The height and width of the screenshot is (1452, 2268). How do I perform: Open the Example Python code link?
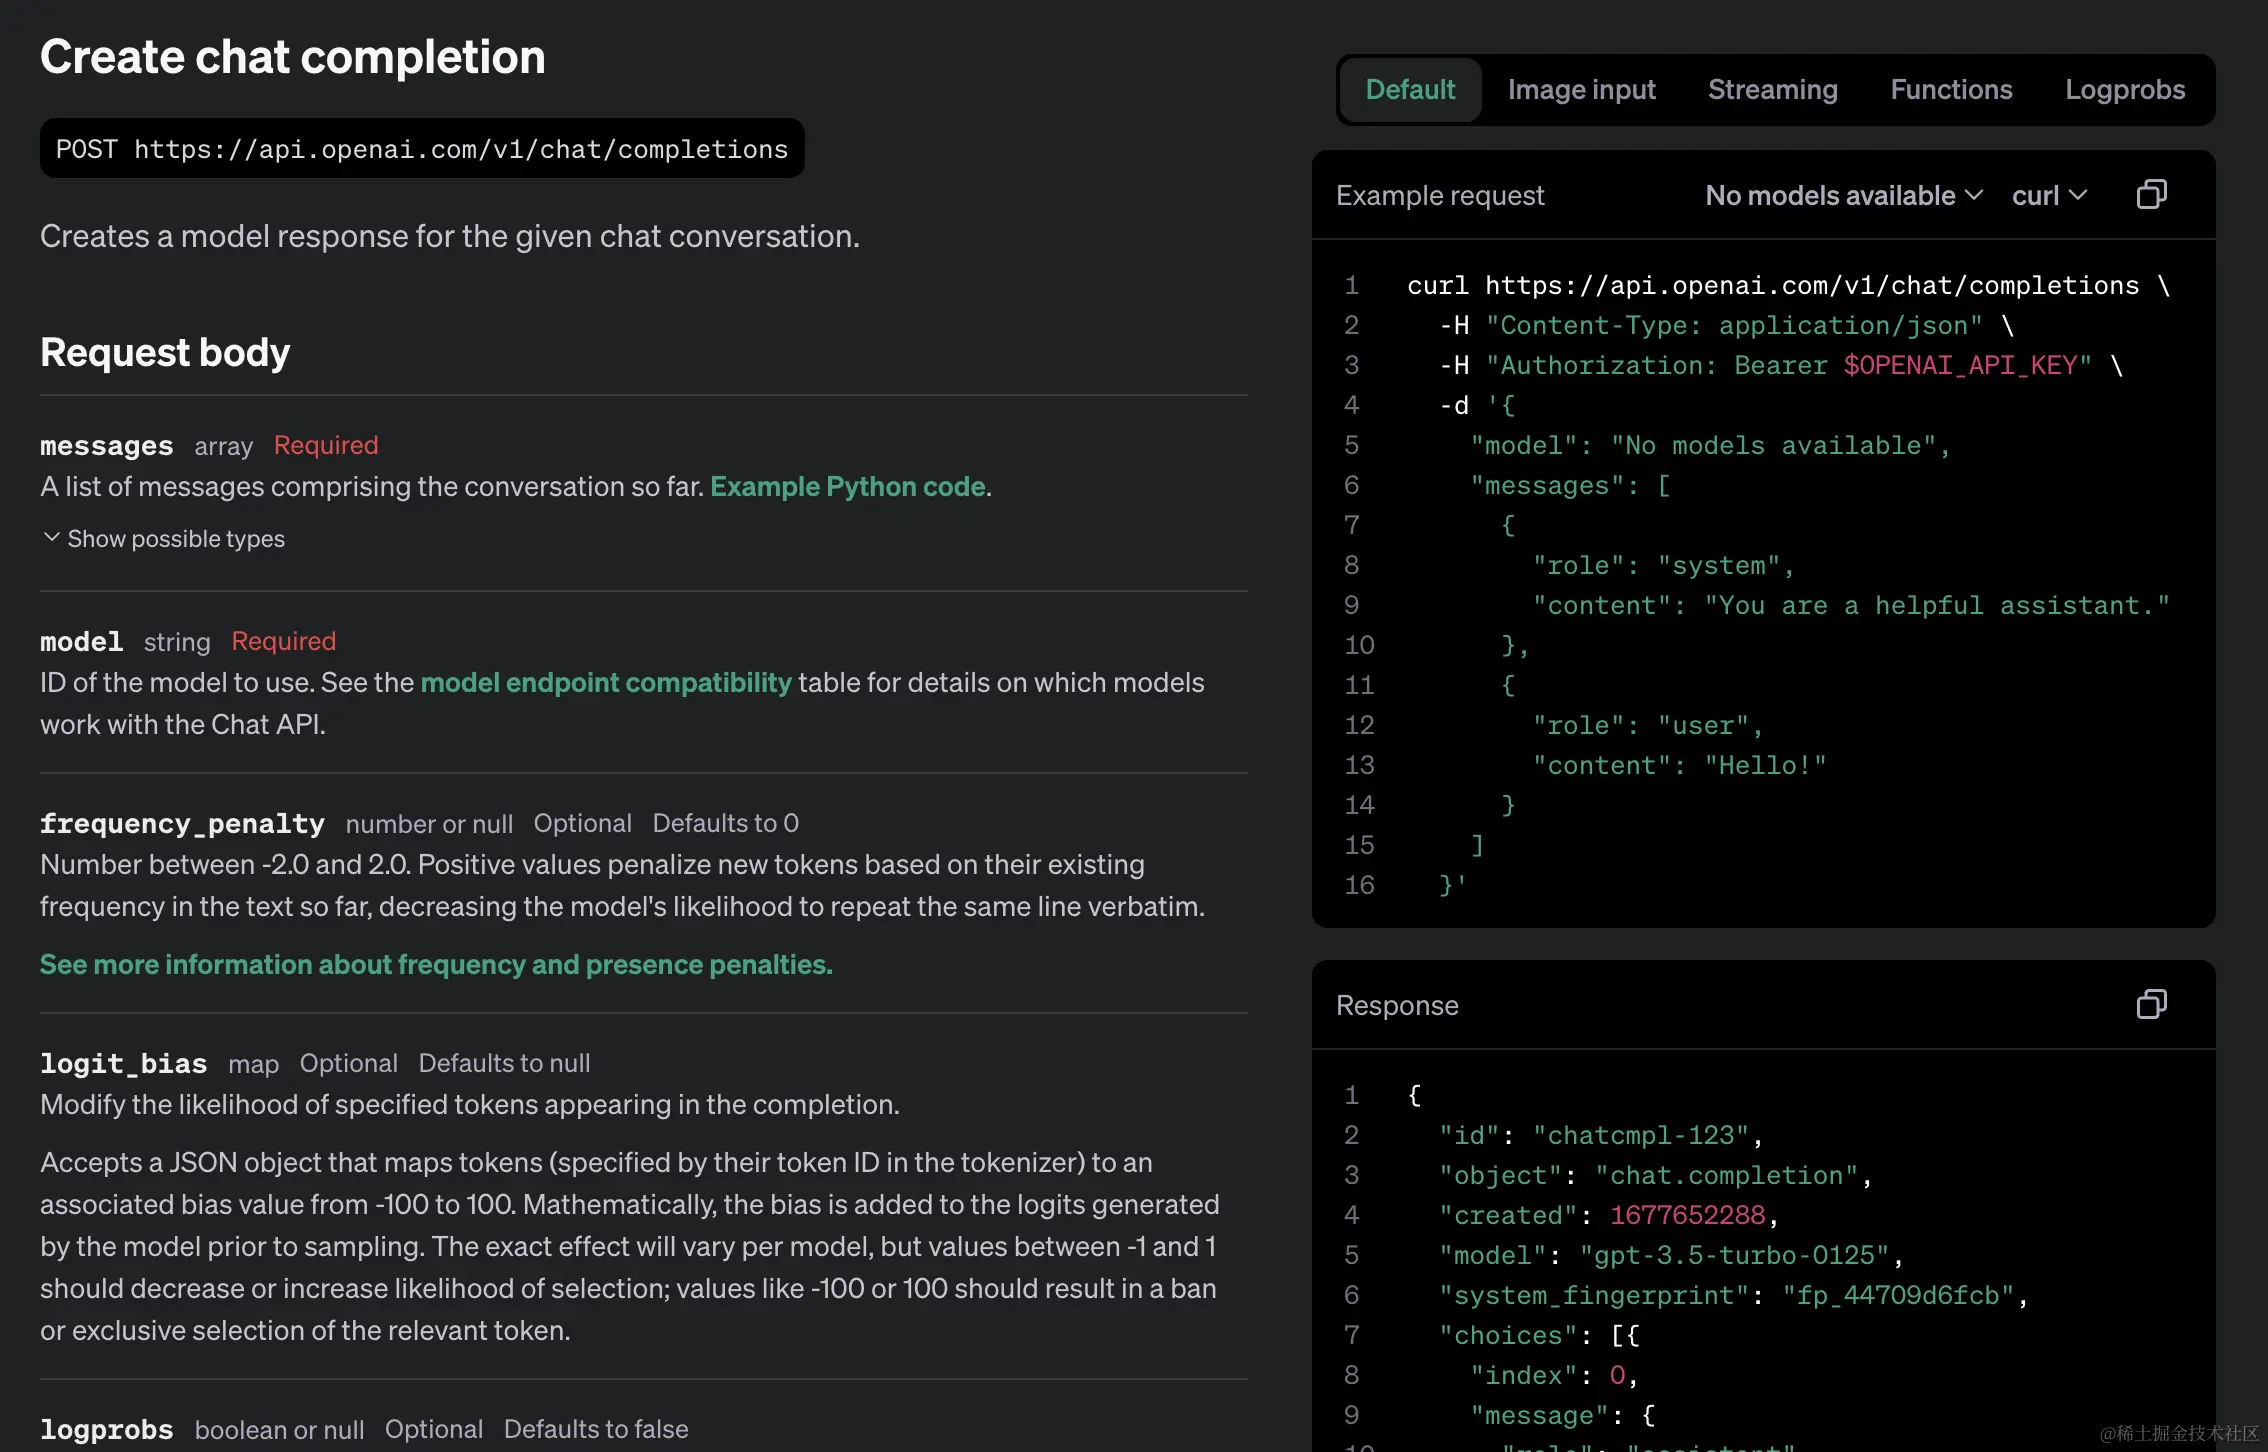point(848,486)
